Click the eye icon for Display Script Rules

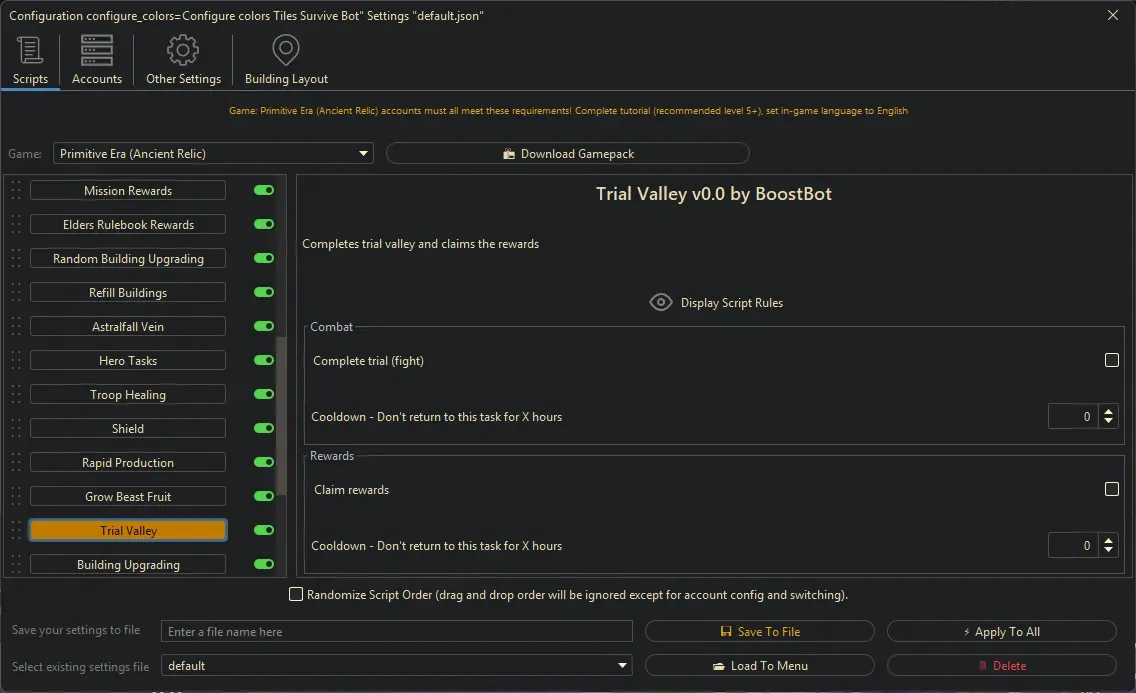[x=660, y=302]
